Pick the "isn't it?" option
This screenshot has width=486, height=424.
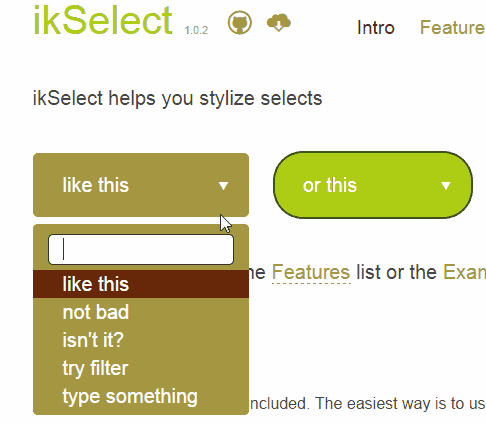(141, 340)
